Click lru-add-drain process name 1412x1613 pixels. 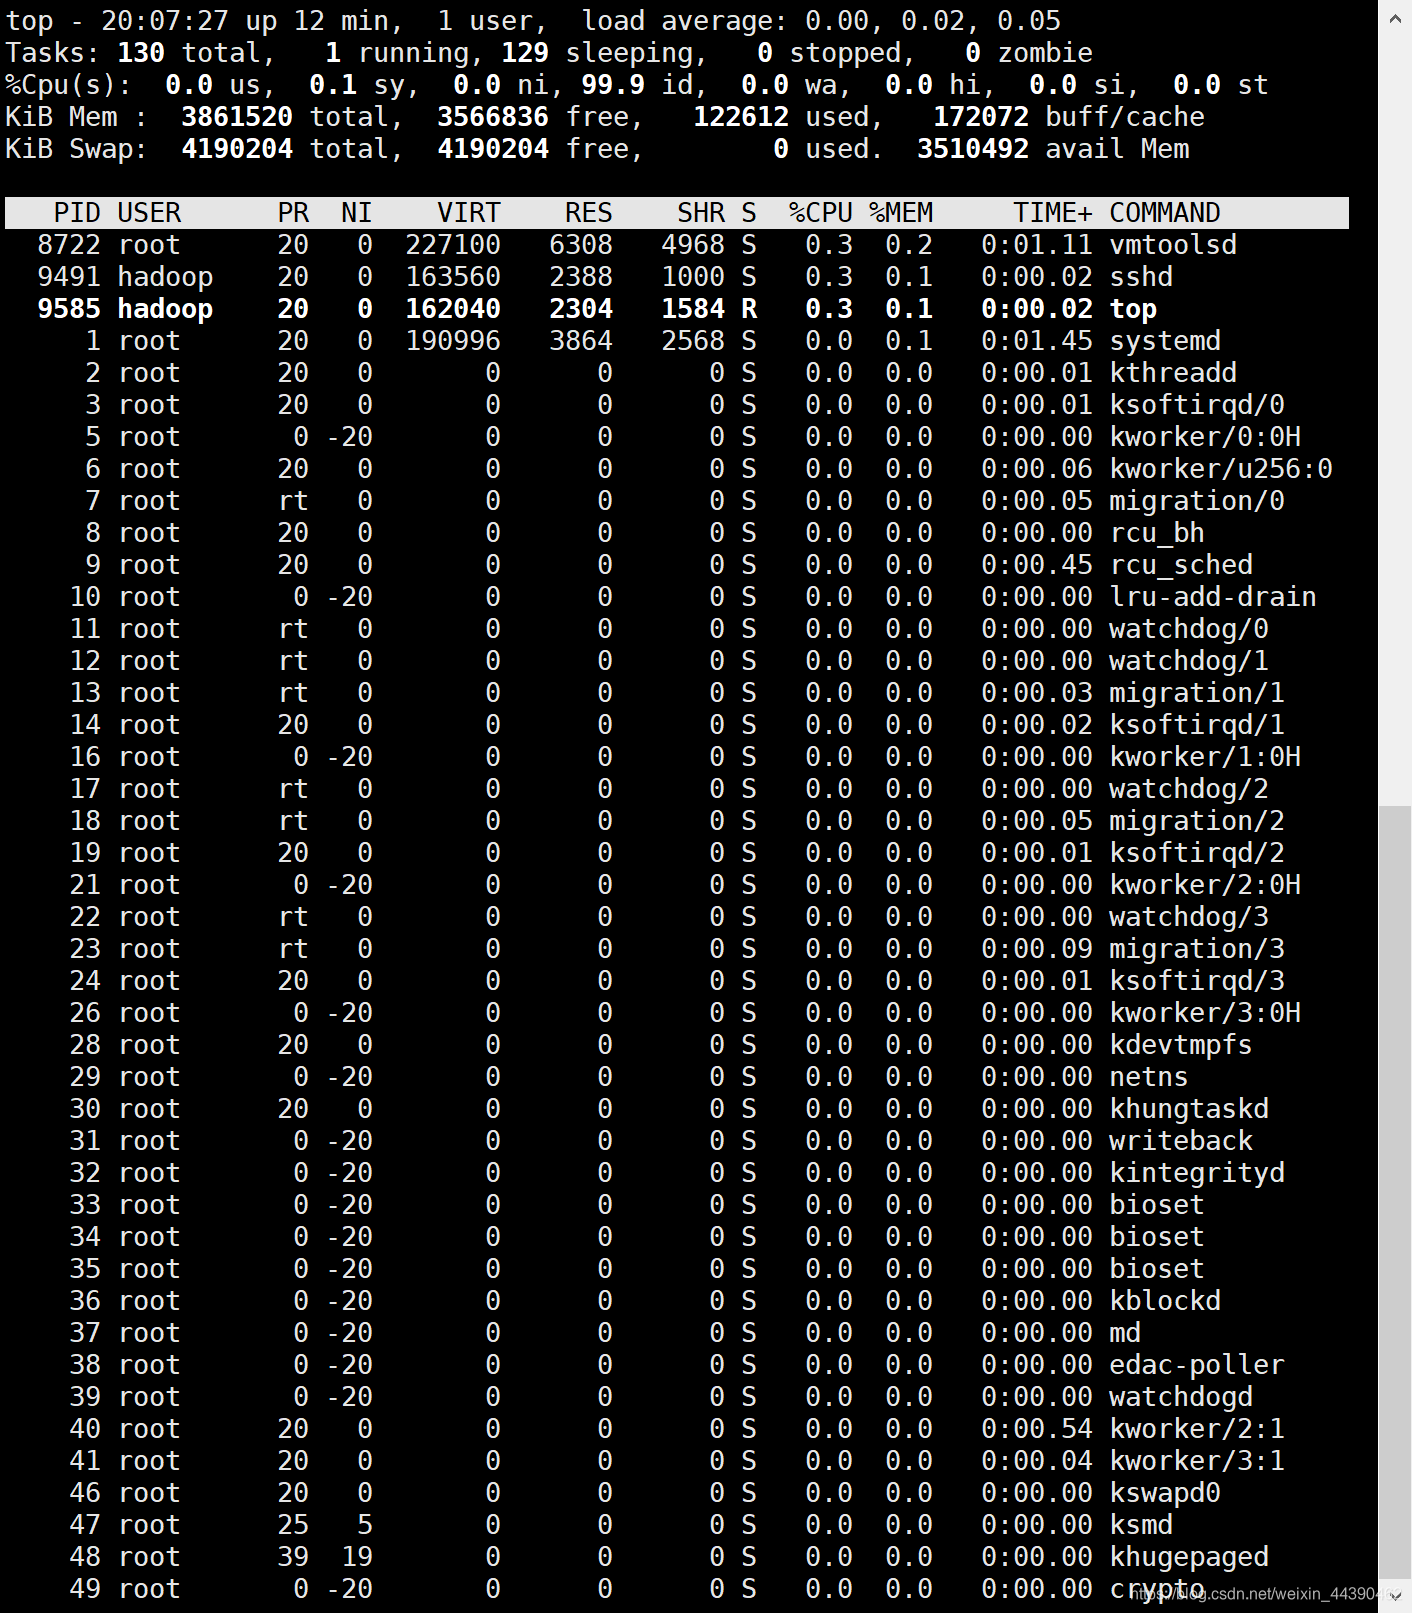(1213, 597)
